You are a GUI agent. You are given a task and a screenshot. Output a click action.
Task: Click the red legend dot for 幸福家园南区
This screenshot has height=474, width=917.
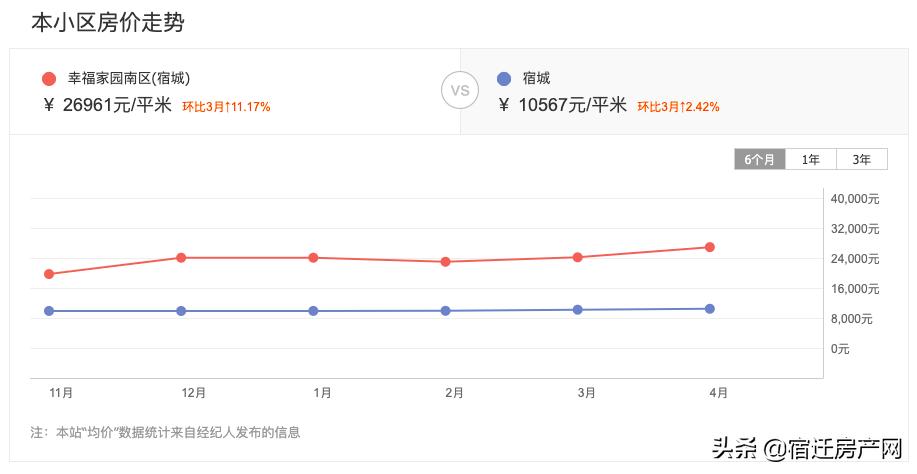coord(49,79)
